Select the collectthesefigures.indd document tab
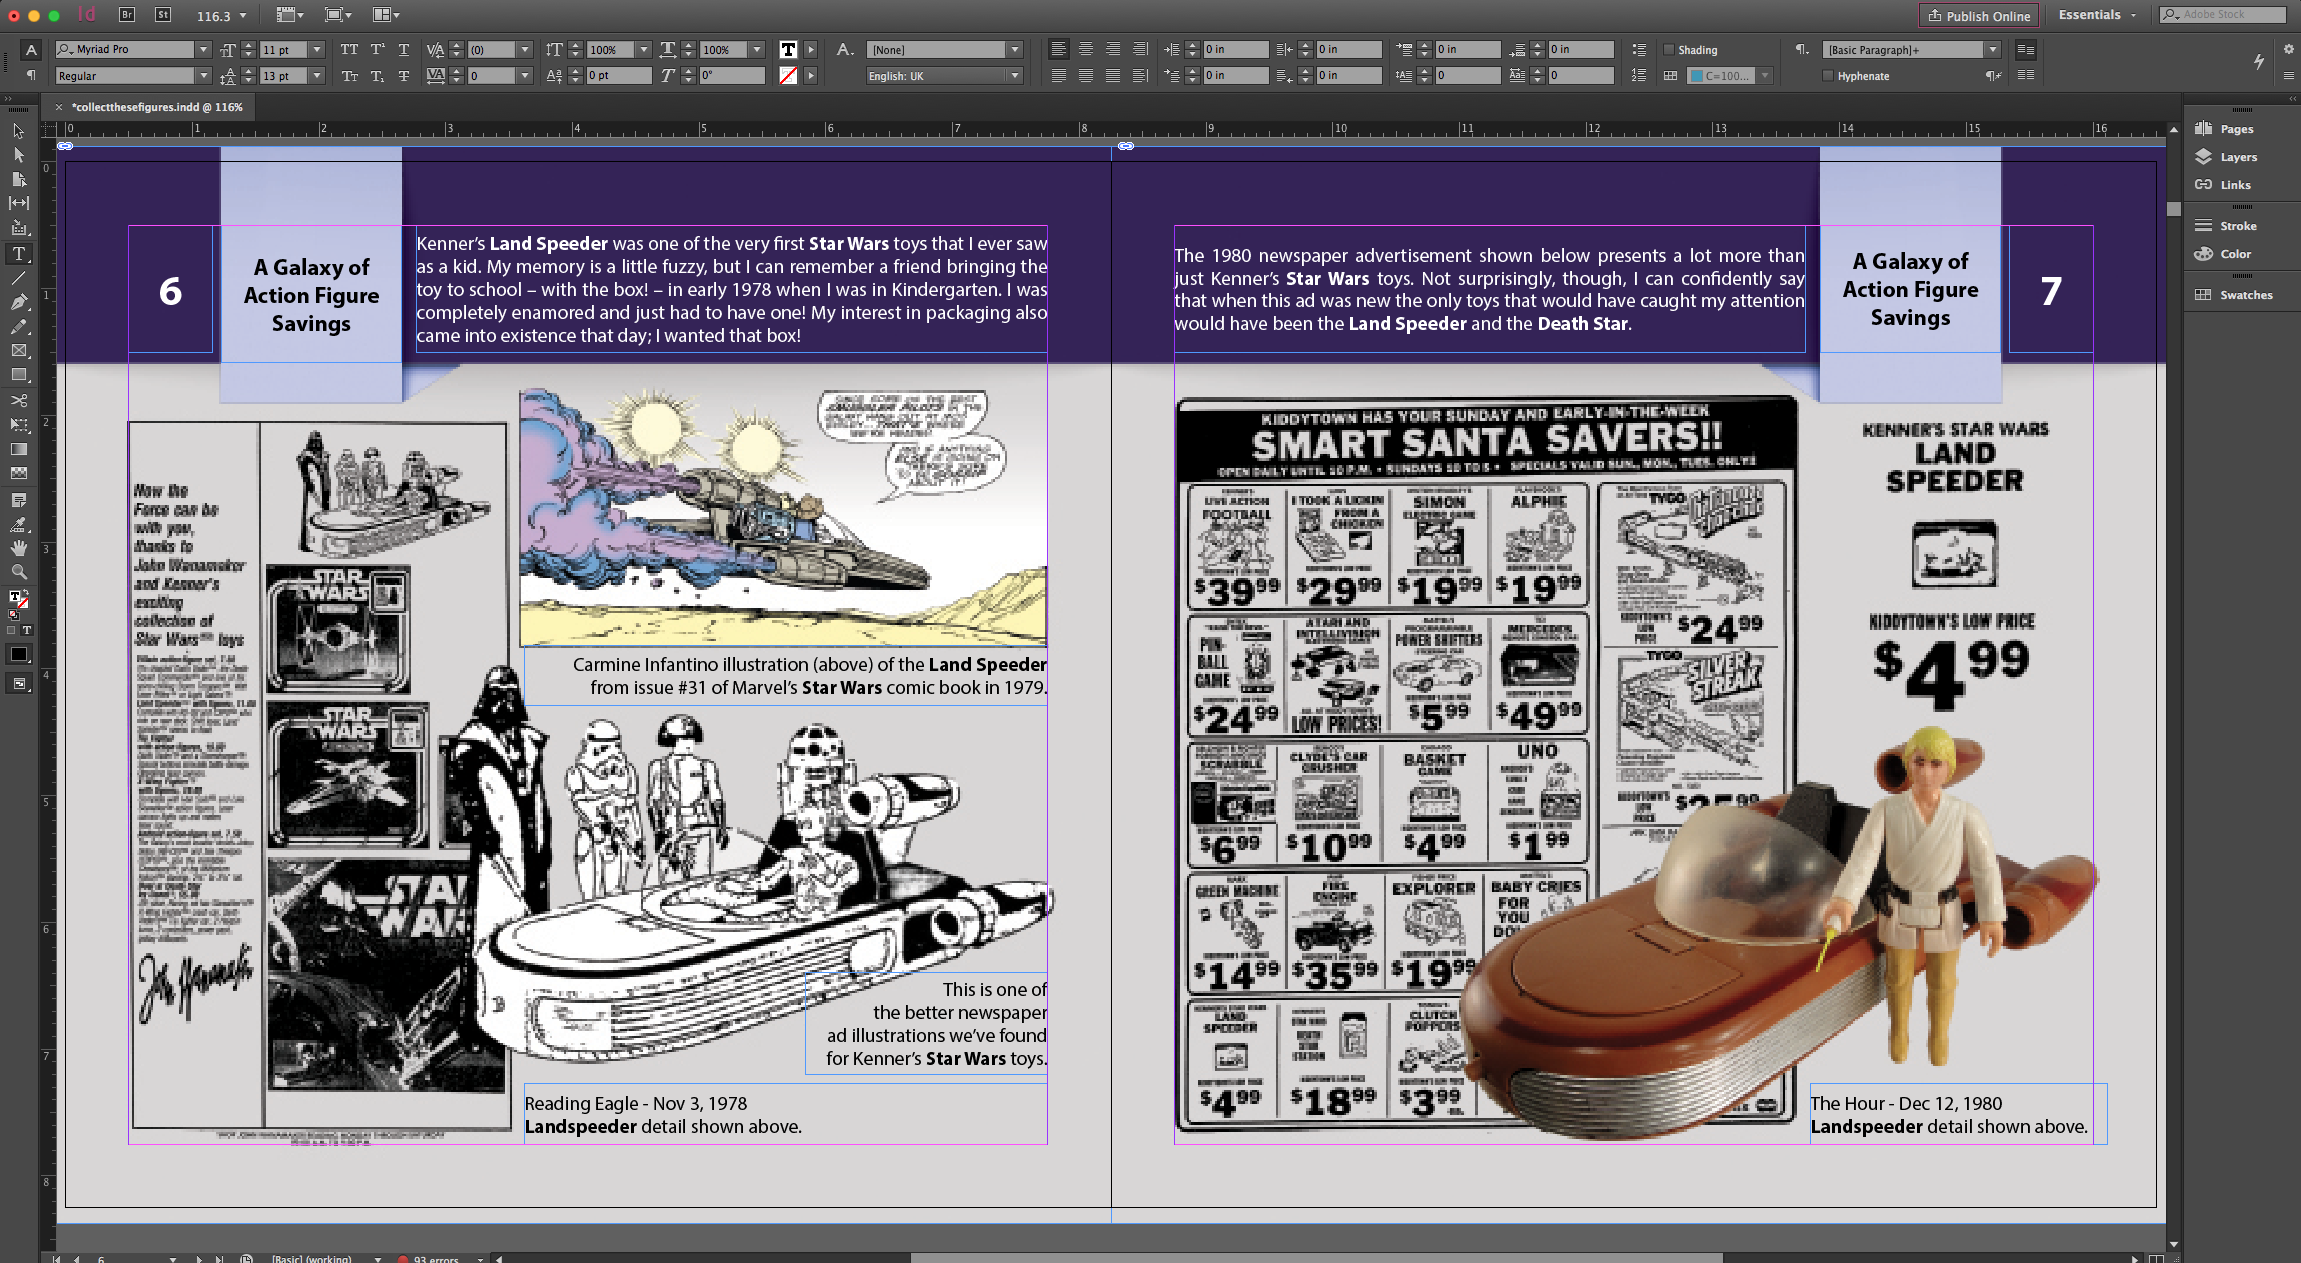This screenshot has width=2301, height=1263. click(157, 107)
